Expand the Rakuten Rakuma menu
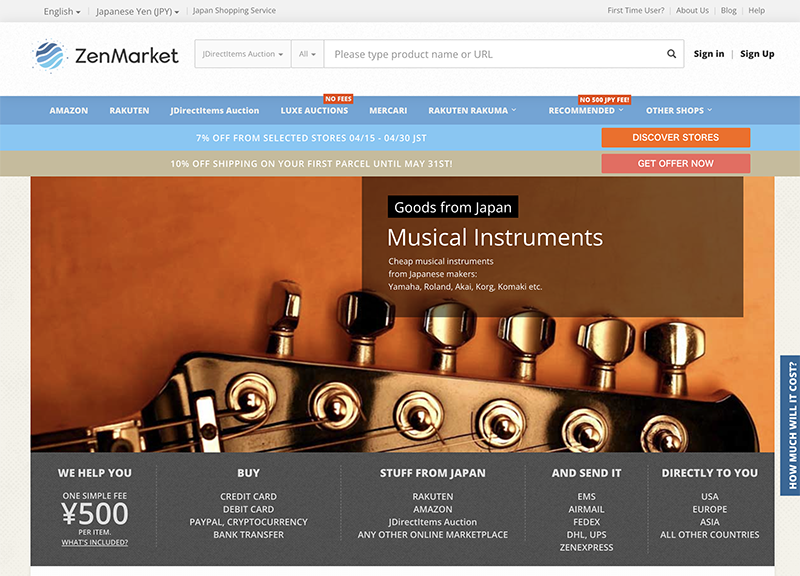The image size is (800, 576). click(x=472, y=110)
